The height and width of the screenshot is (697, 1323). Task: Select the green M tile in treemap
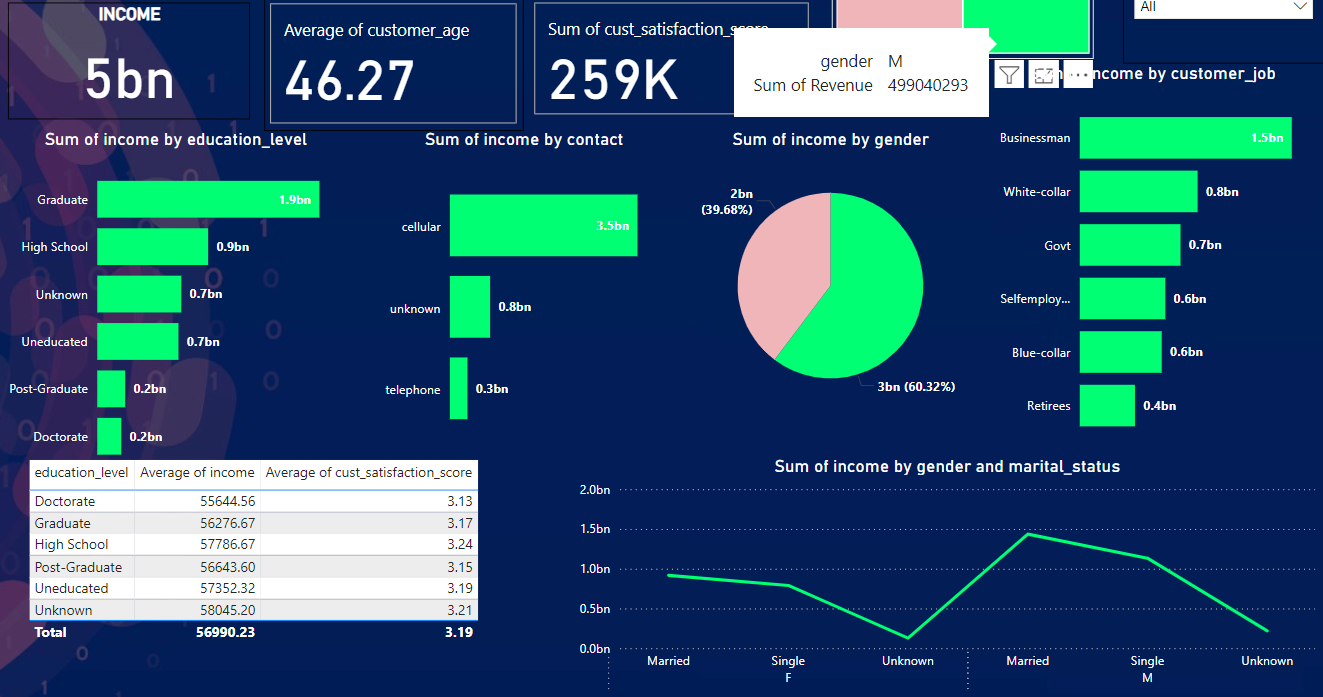1026,24
